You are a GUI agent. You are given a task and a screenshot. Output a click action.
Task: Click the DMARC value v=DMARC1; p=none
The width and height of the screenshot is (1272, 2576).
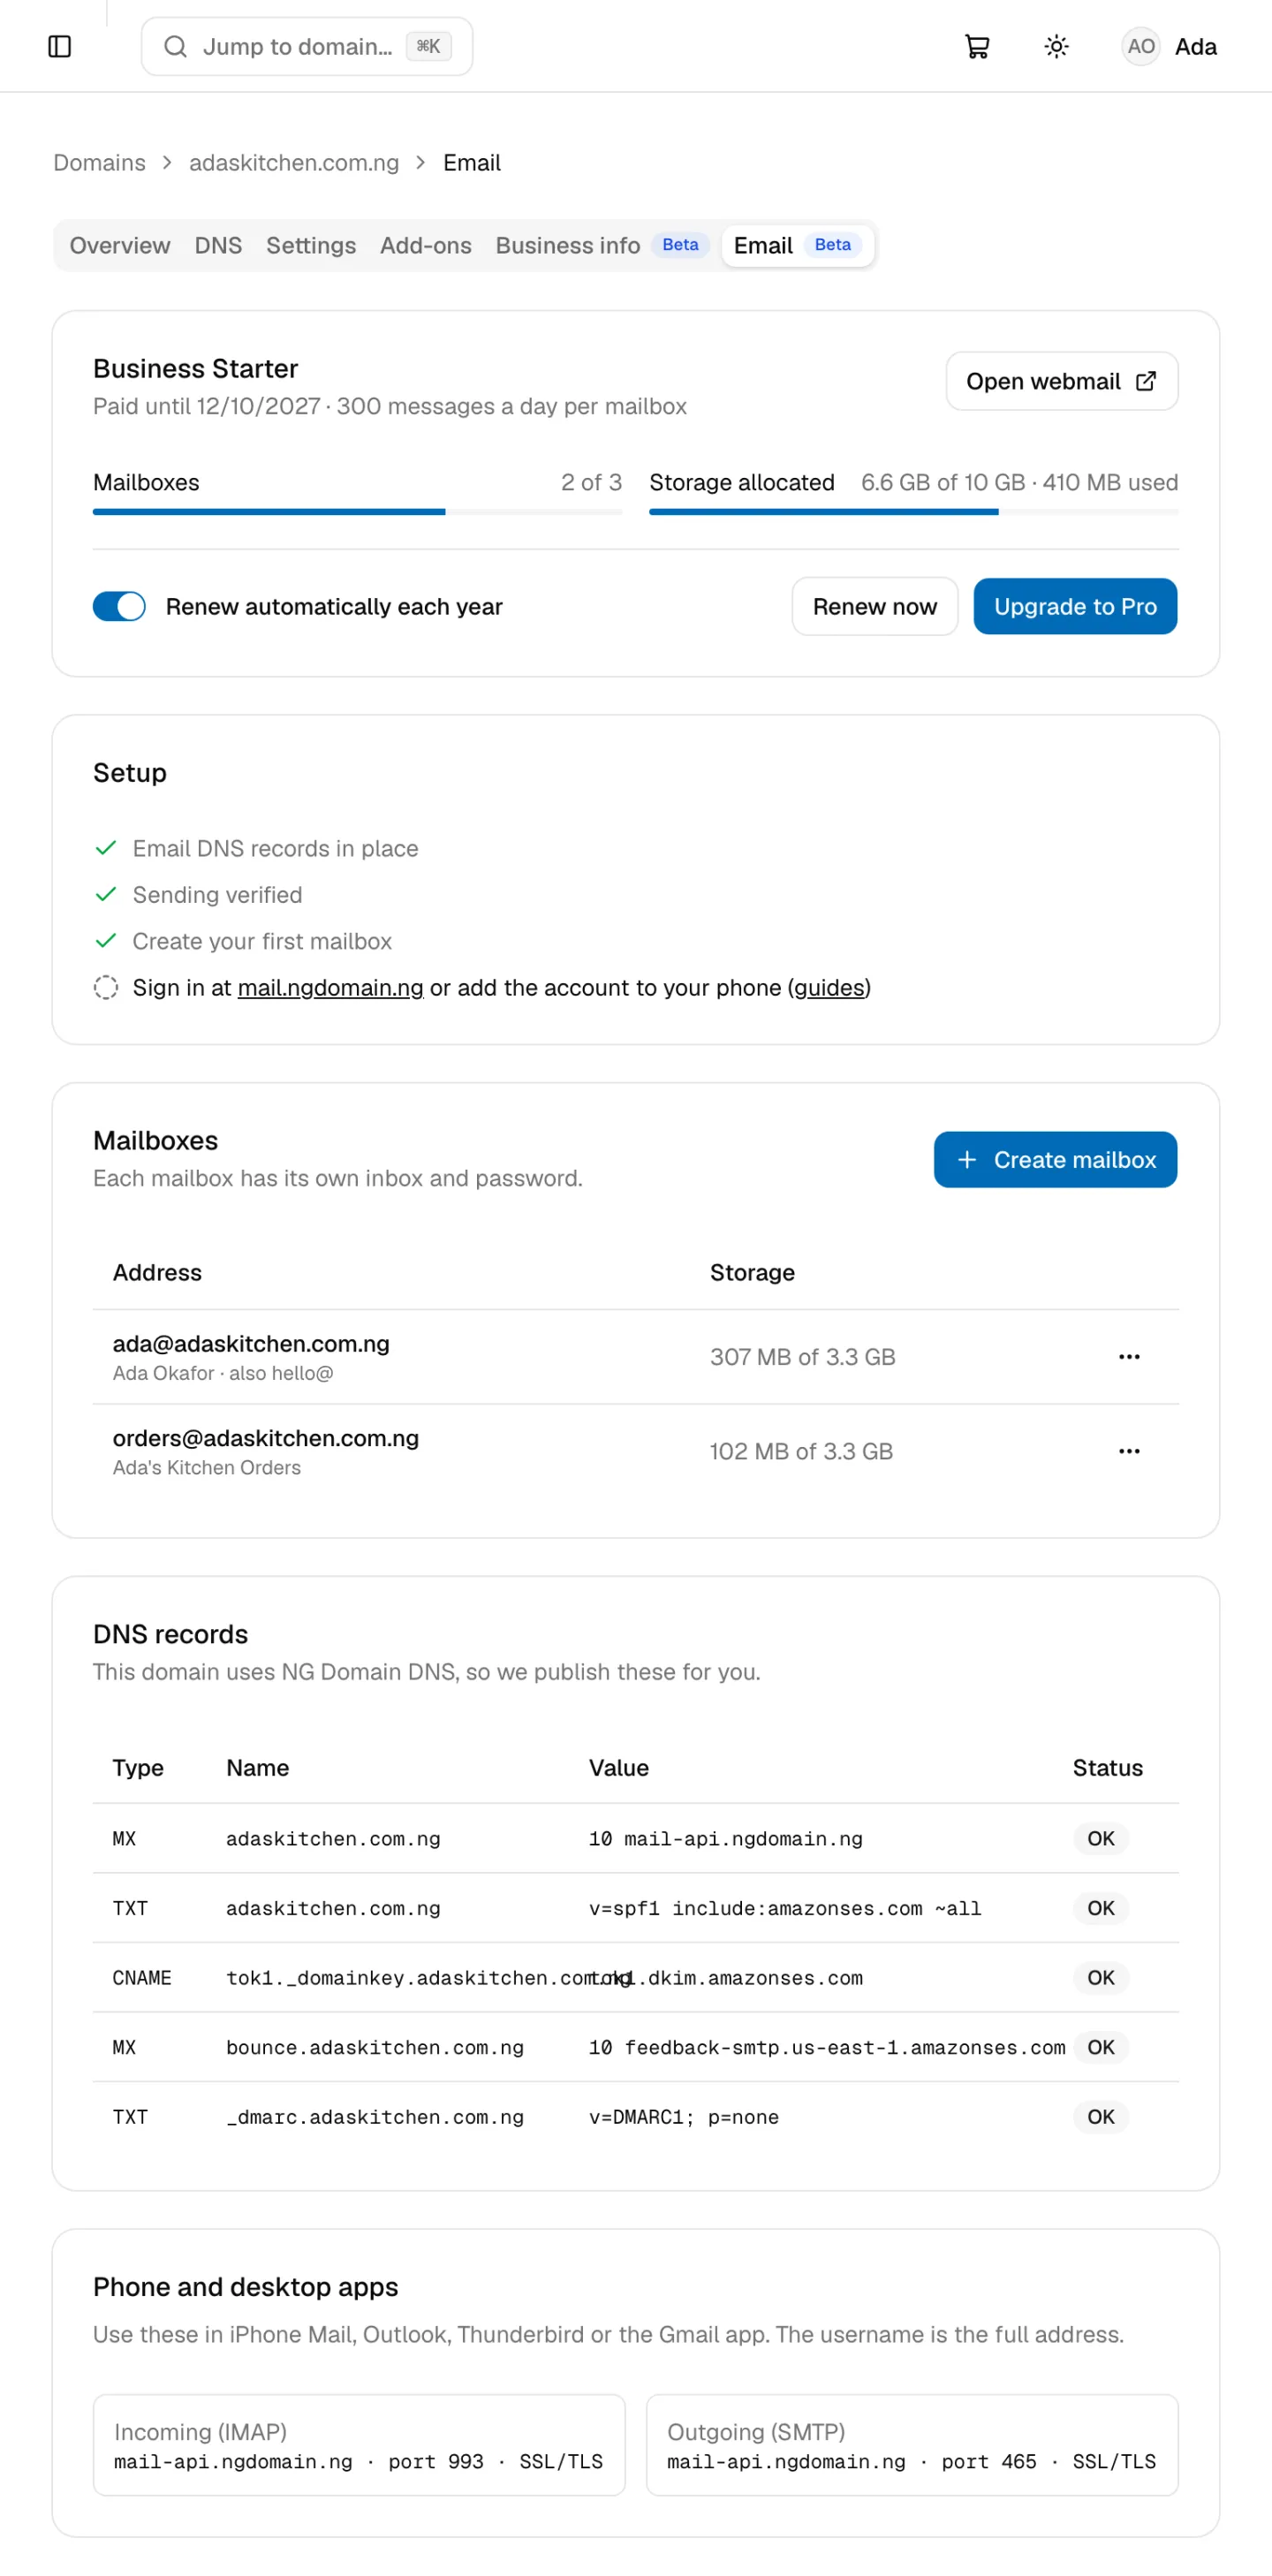coord(684,2116)
